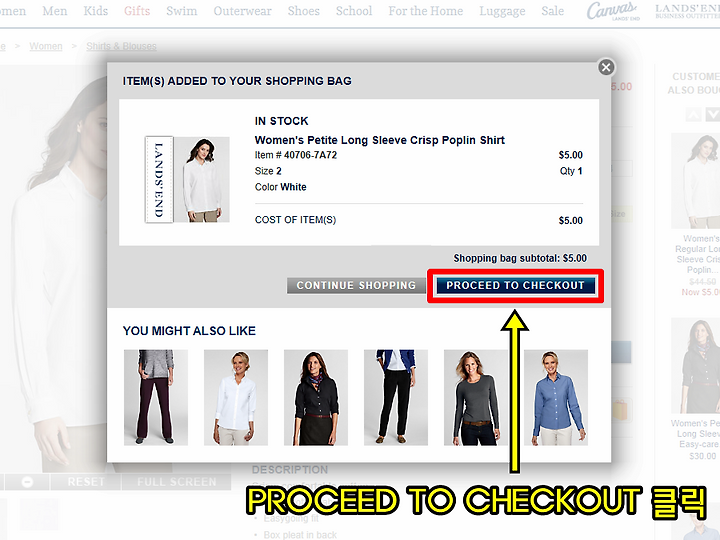Click the Proceed to Checkout button

coord(515,285)
